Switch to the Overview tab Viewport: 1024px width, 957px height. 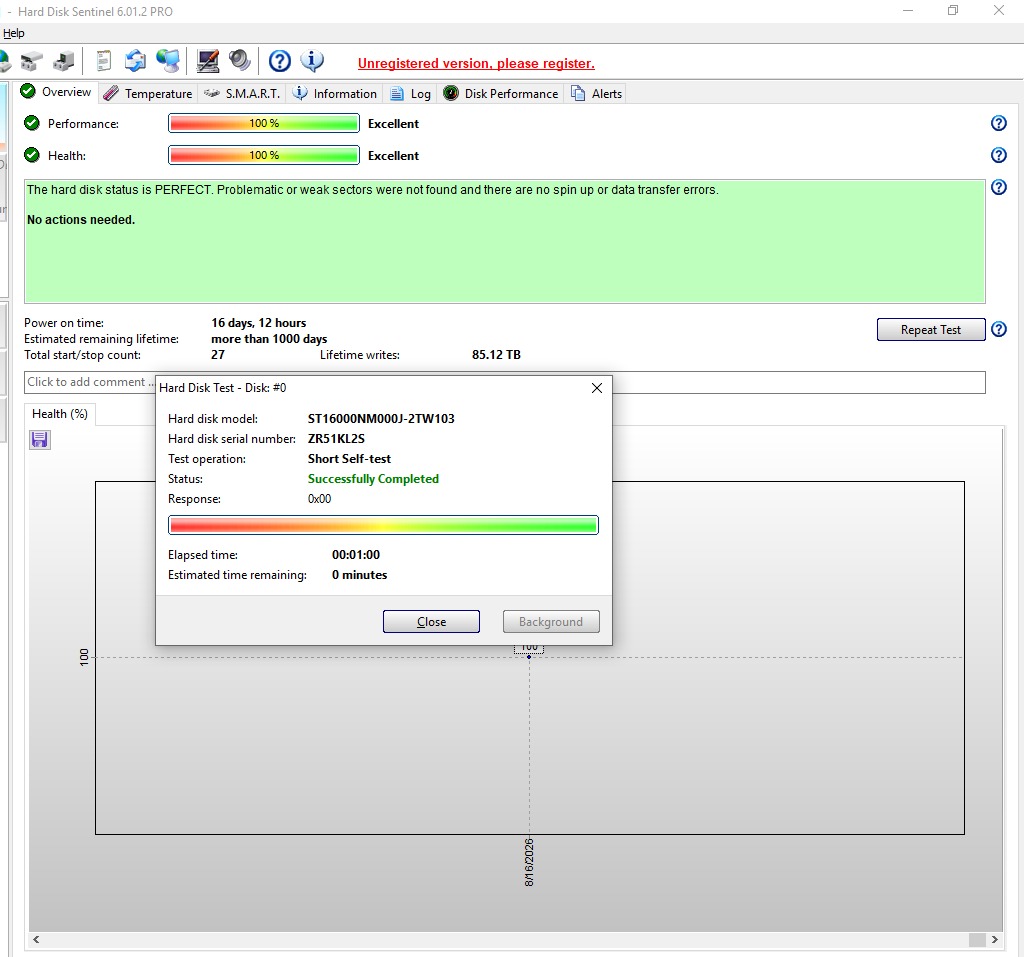click(x=56, y=92)
